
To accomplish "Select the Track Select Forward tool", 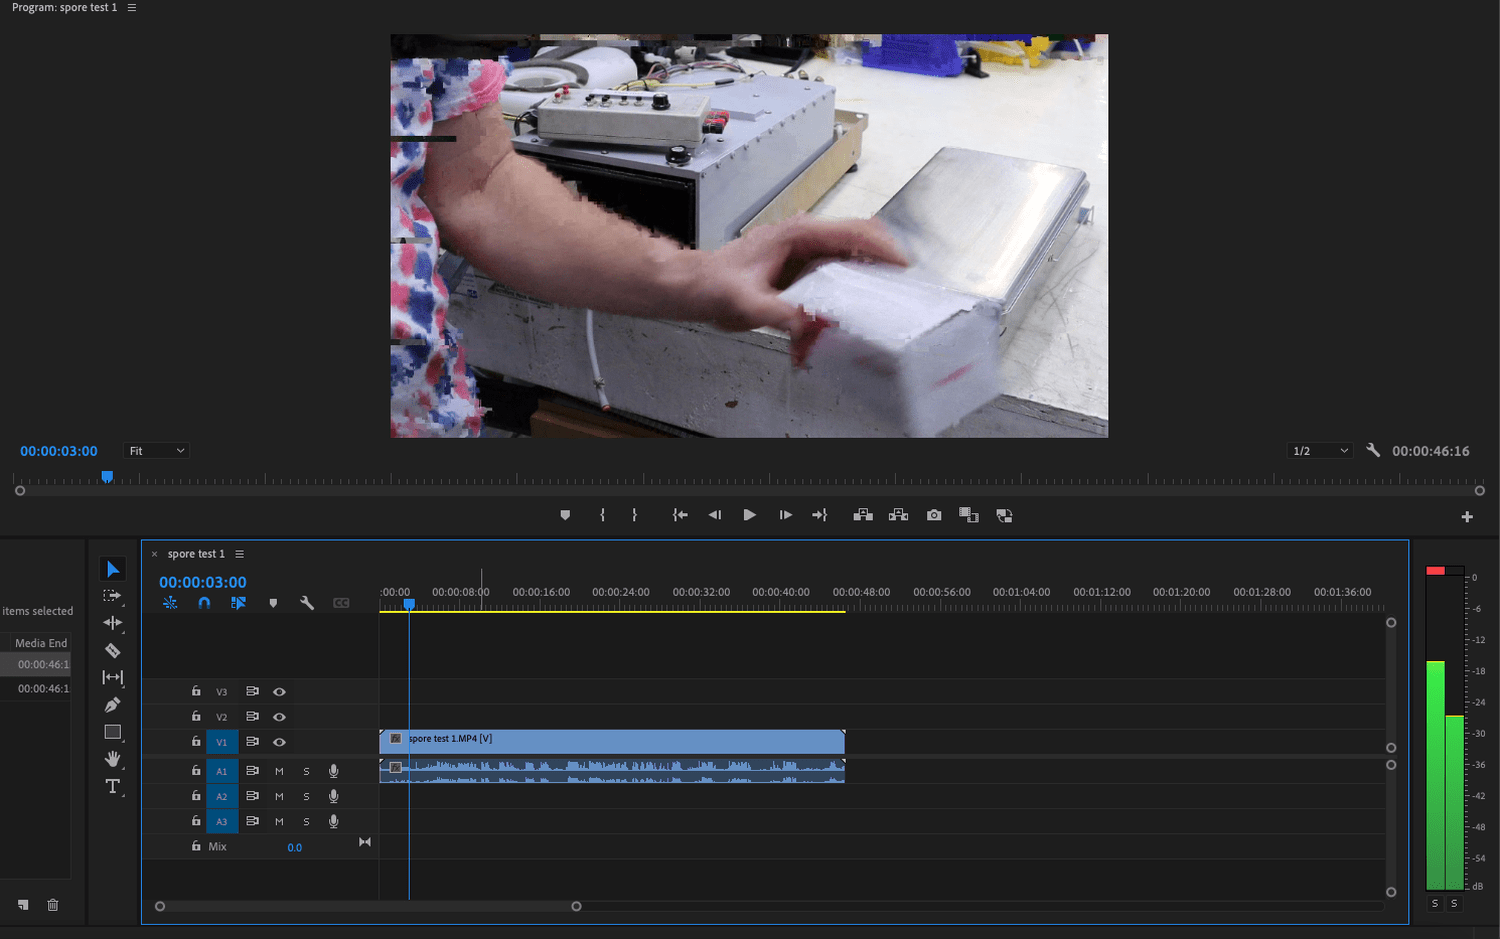I will [113, 595].
